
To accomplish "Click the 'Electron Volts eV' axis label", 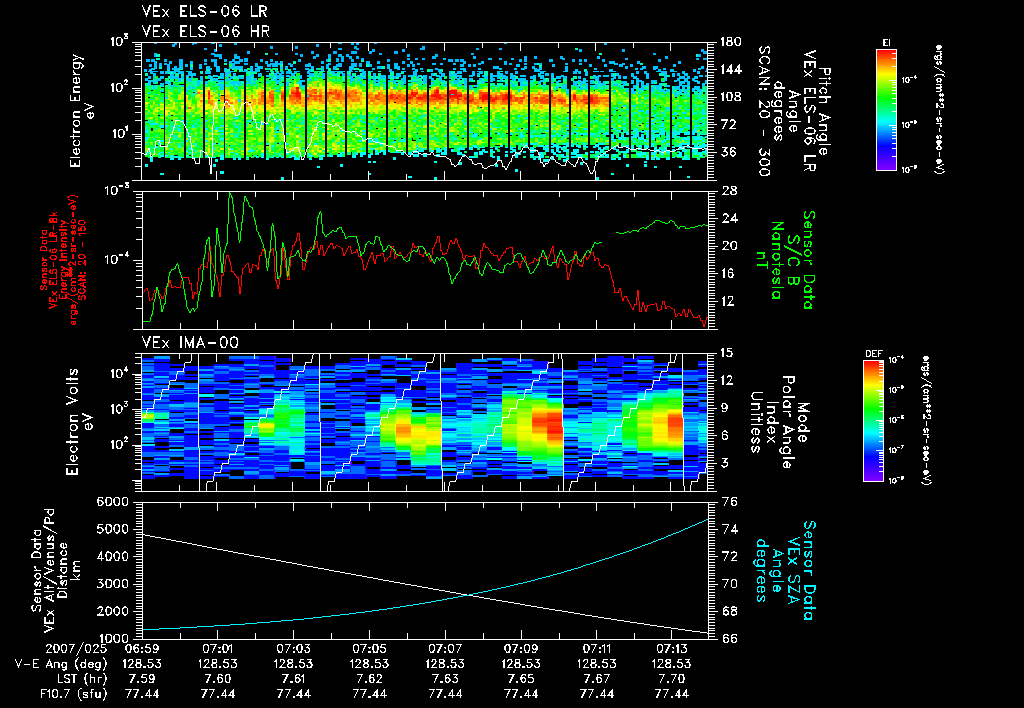I will [78, 421].
